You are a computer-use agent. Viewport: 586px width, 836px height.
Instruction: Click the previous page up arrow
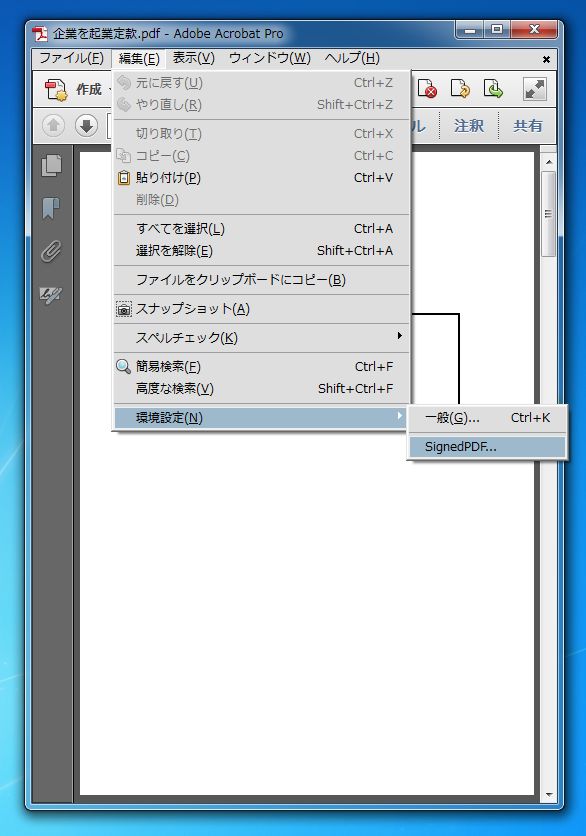53,126
